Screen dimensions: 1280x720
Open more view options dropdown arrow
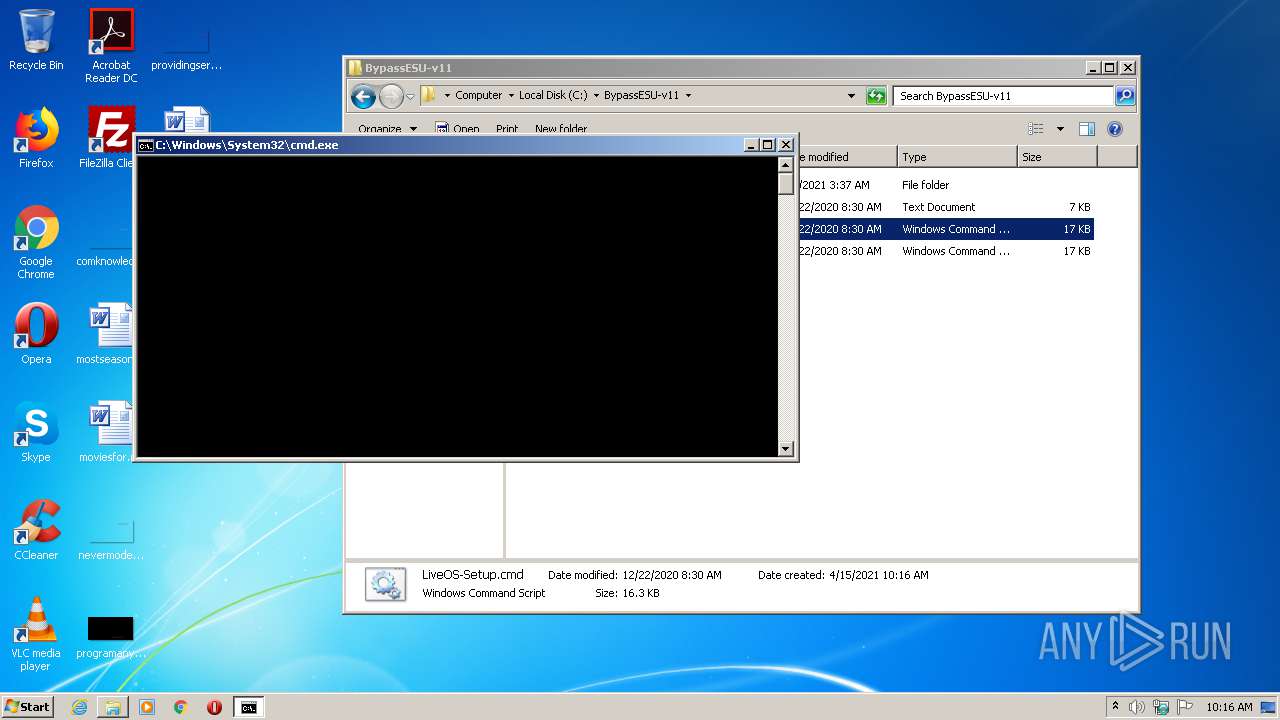click(1060, 129)
